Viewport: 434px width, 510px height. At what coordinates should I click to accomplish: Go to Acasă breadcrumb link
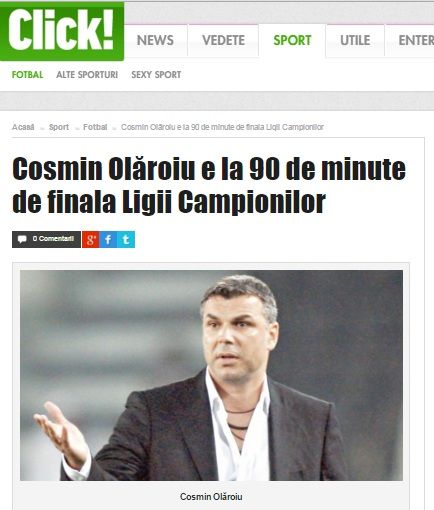23,127
